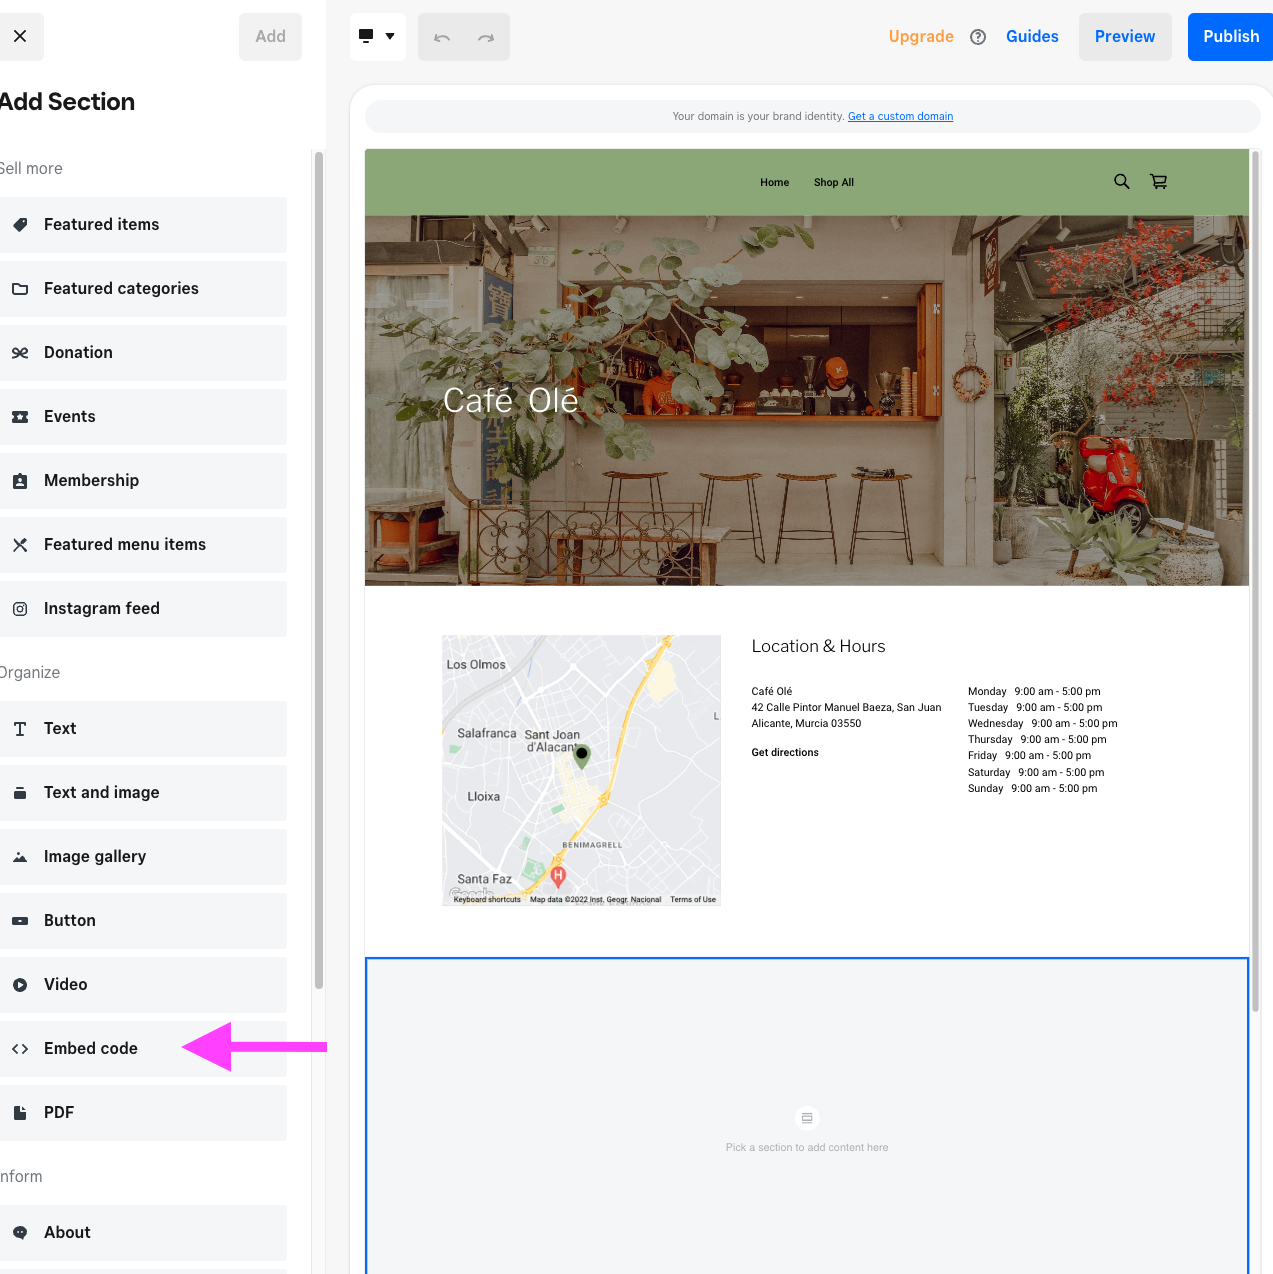Click the help question mark icon
This screenshot has height=1274, width=1273.
(x=978, y=37)
